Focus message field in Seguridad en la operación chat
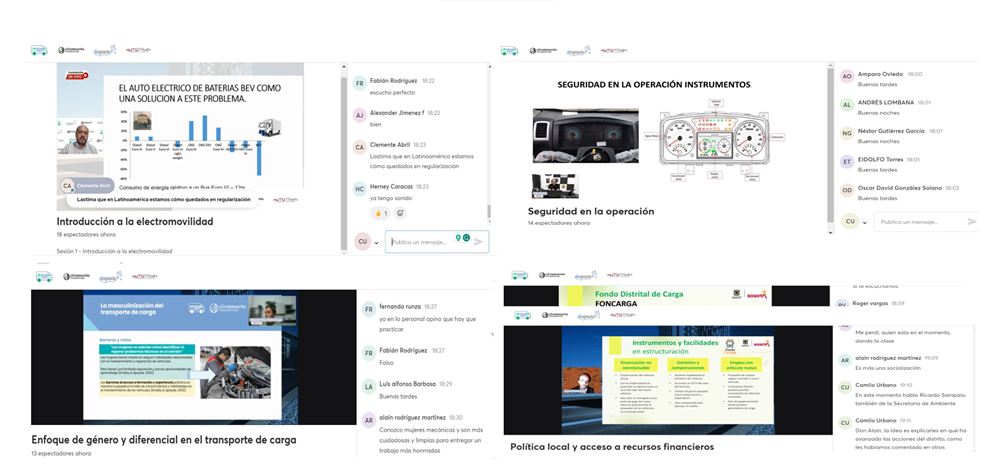This screenshot has height=474, width=995. 915,221
